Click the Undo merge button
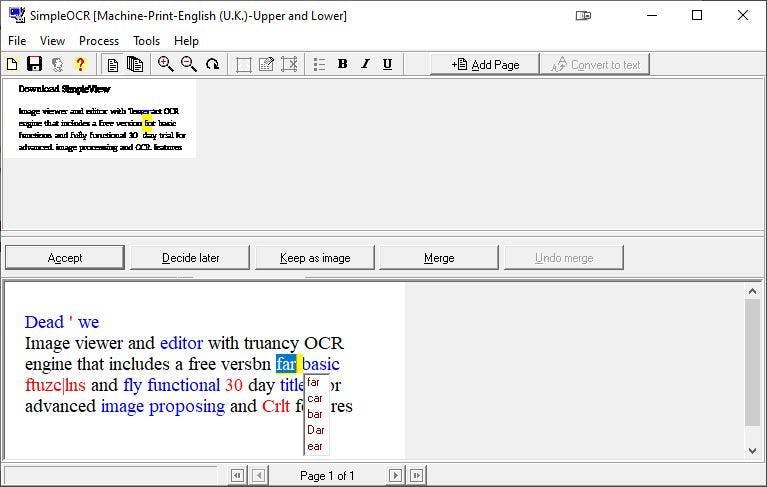767x487 pixels. [564, 257]
